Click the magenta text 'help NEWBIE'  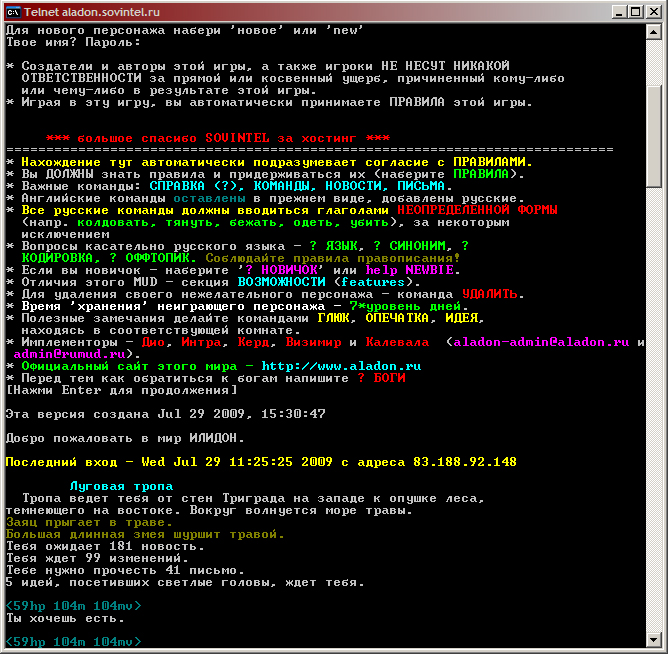pos(409,270)
